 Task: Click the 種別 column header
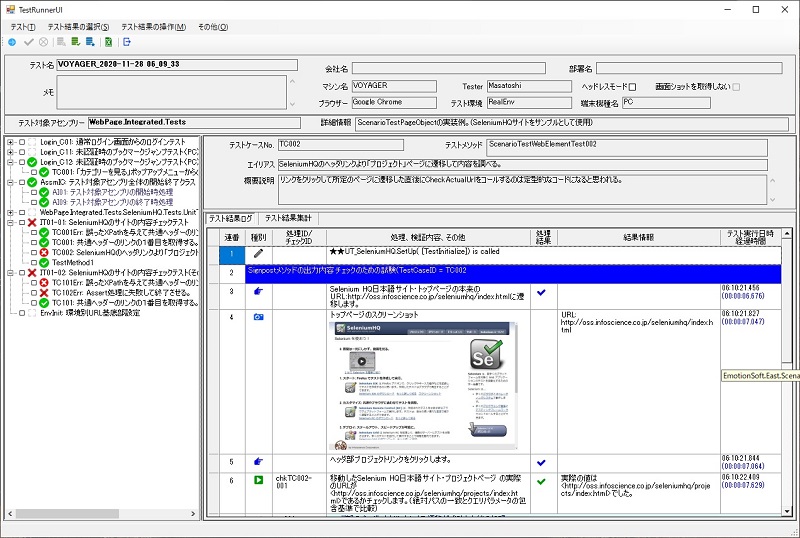point(259,238)
